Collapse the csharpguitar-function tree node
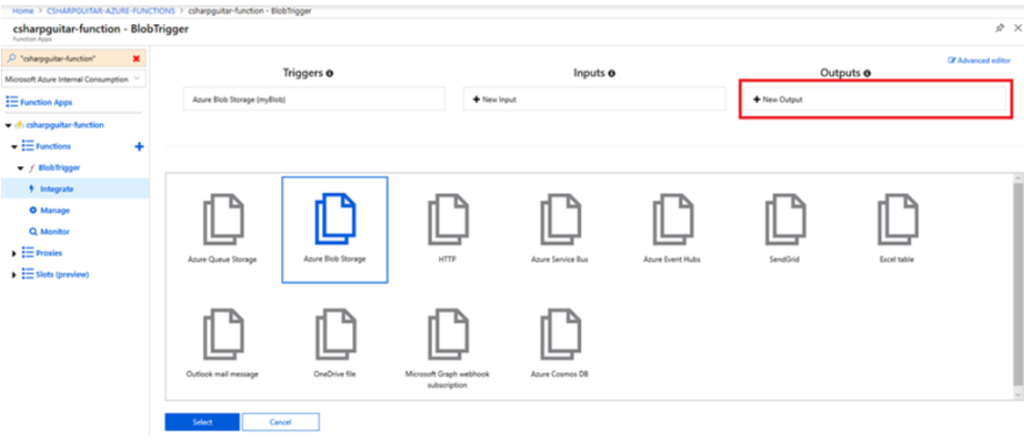Image resolution: width=1024 pixels, height=440 pixels. coord(8,125)
